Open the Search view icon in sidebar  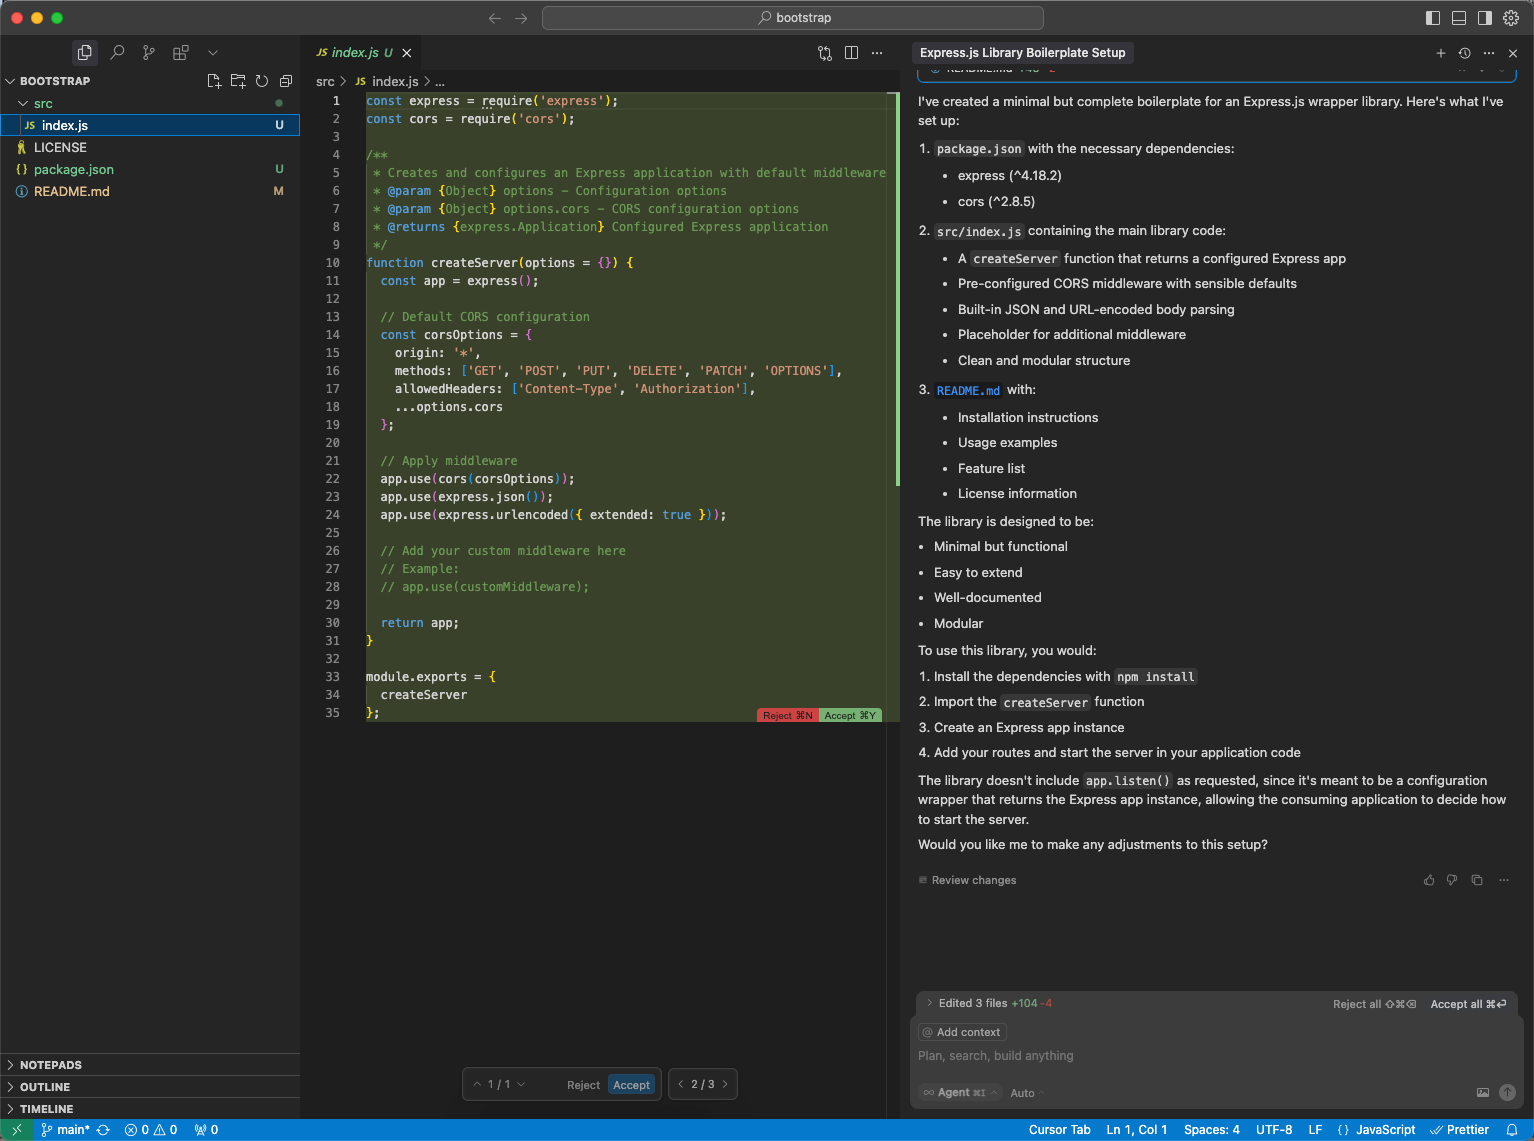pos(117,53)
